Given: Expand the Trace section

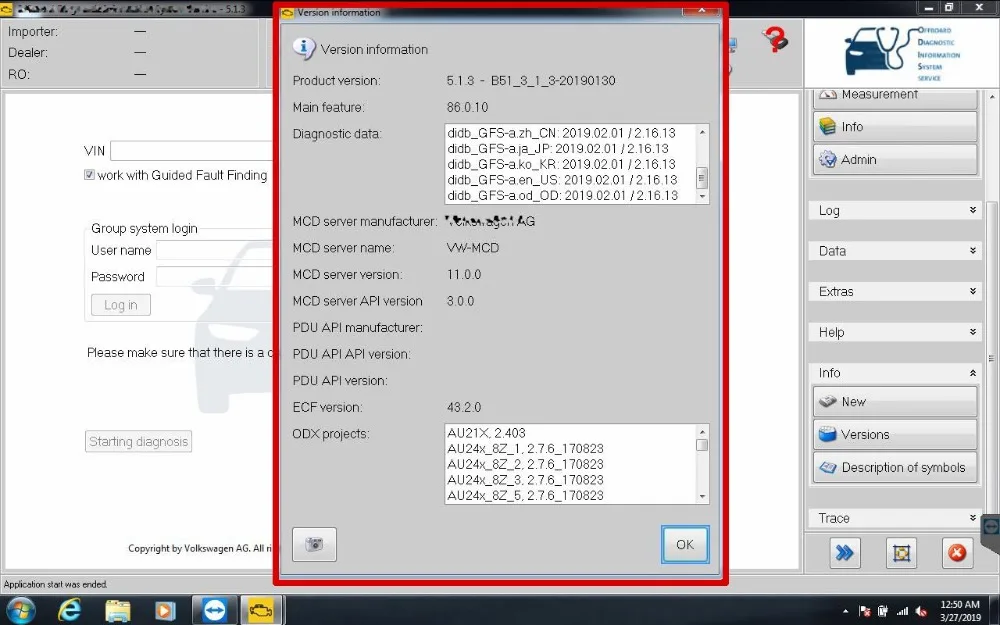Looking at the screenshot, I should tap(895, 518).
